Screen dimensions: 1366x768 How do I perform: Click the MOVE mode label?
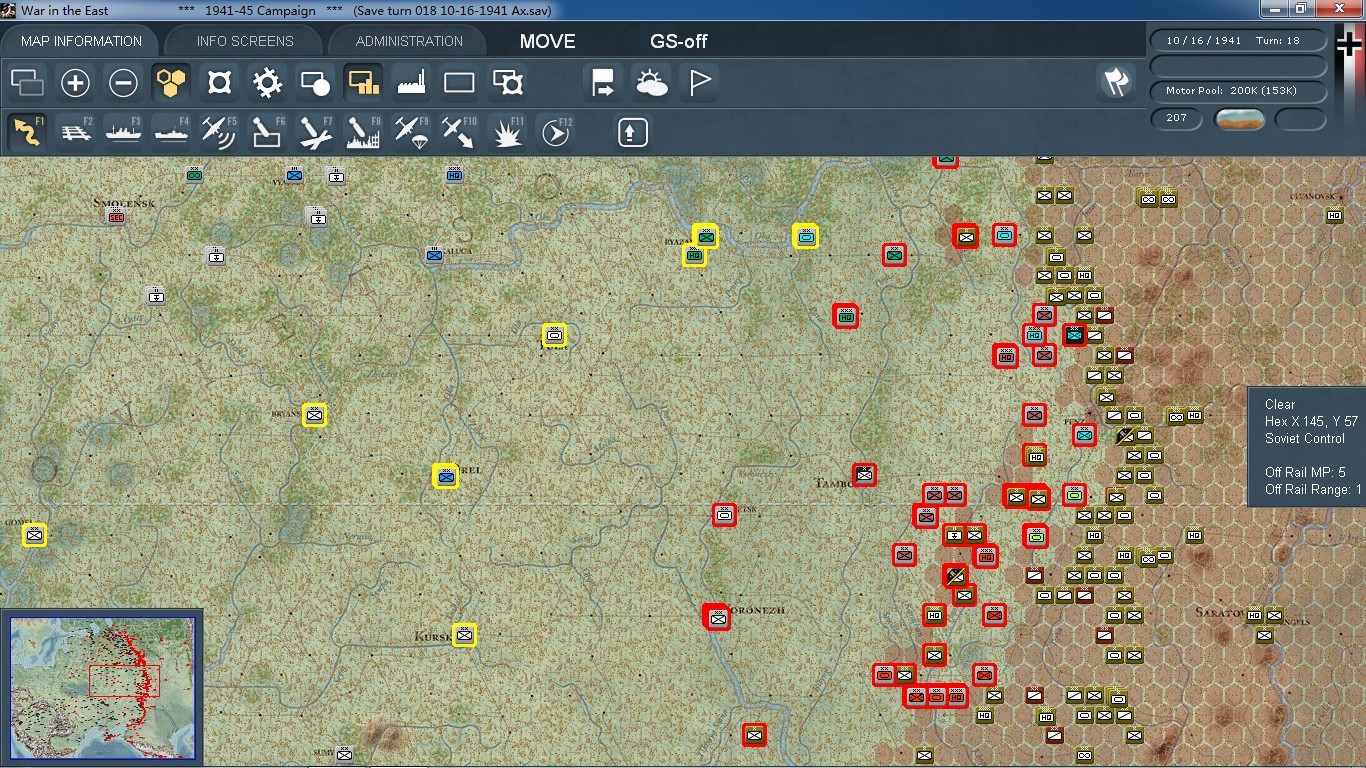547,41
